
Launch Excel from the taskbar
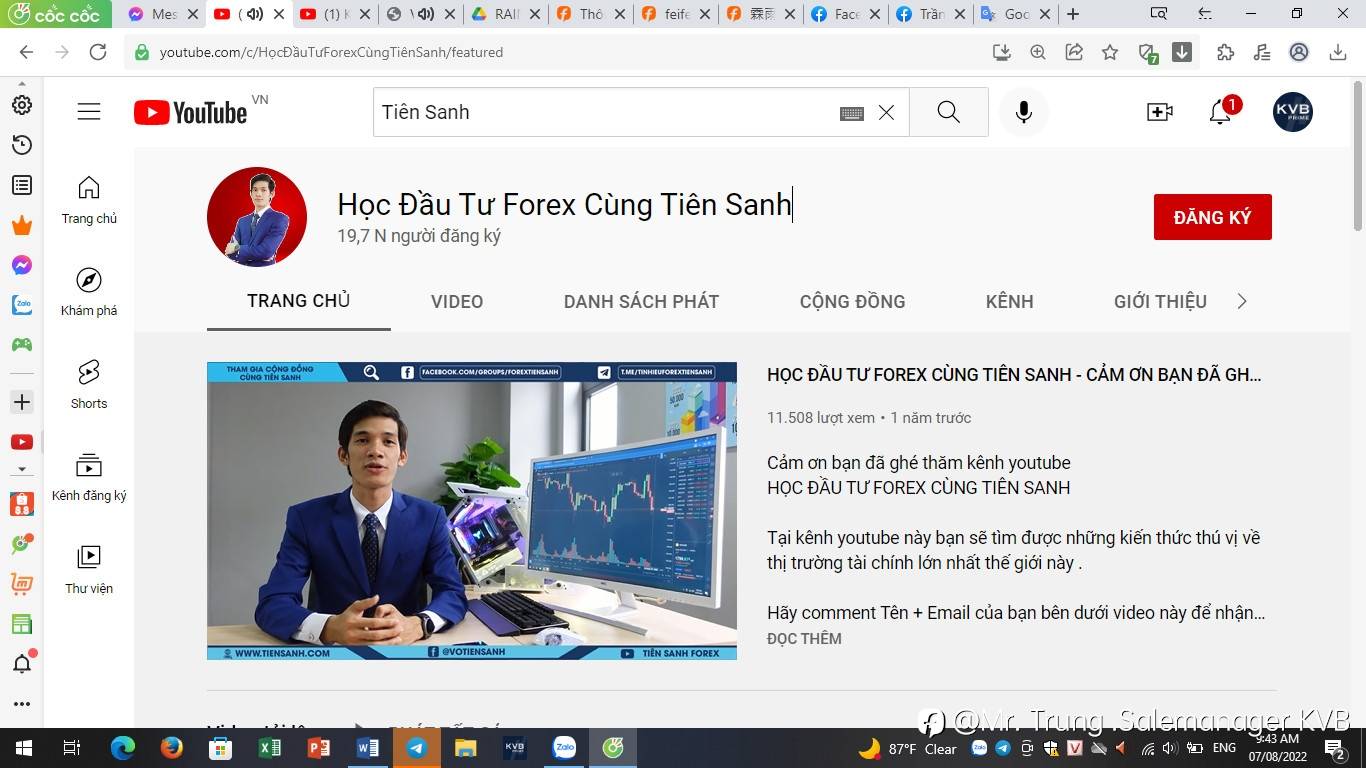tap(270, 748)
